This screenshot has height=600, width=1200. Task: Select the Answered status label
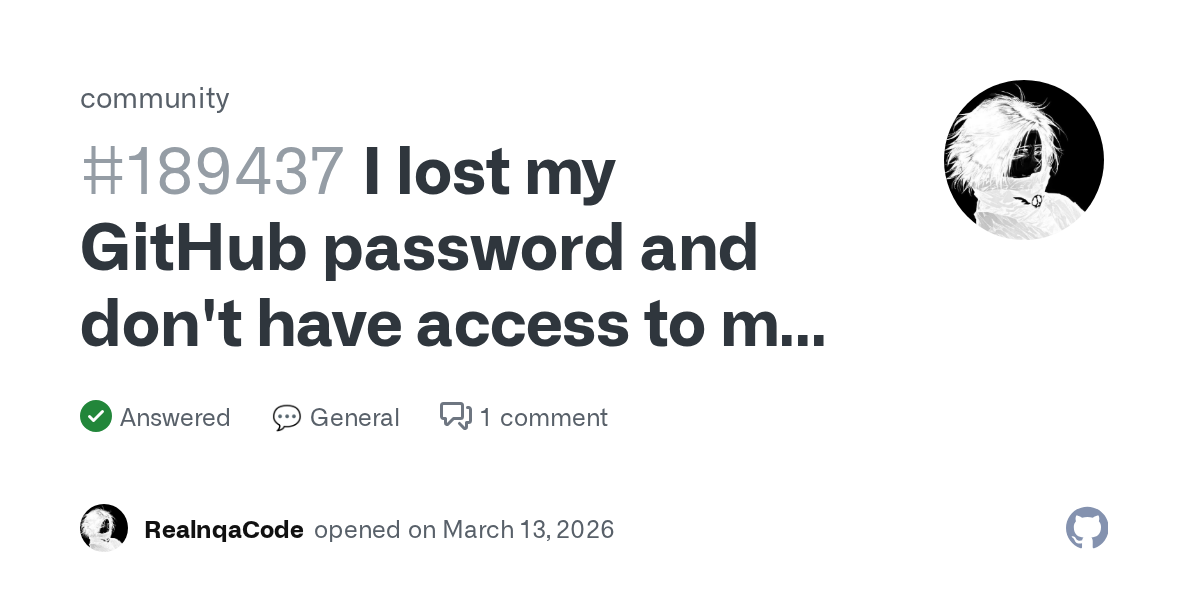coord(175,417)
